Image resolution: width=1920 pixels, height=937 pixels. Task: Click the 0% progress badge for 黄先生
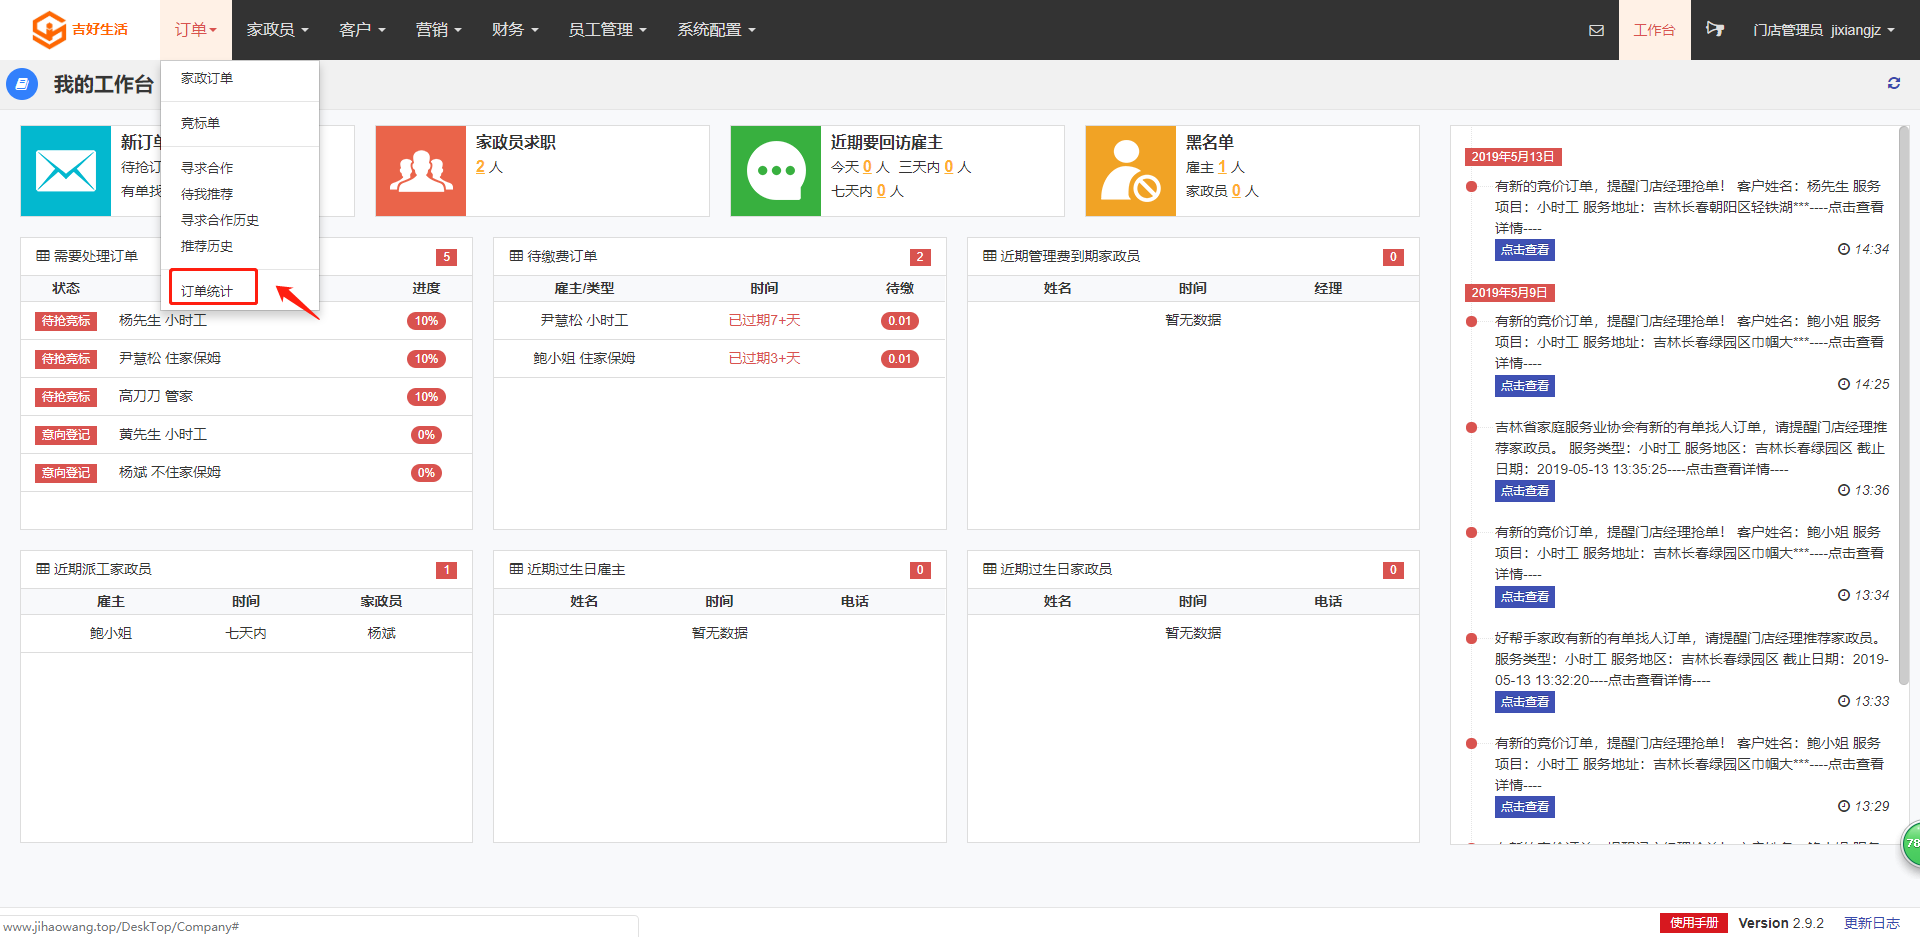click(x=426, y=435)
